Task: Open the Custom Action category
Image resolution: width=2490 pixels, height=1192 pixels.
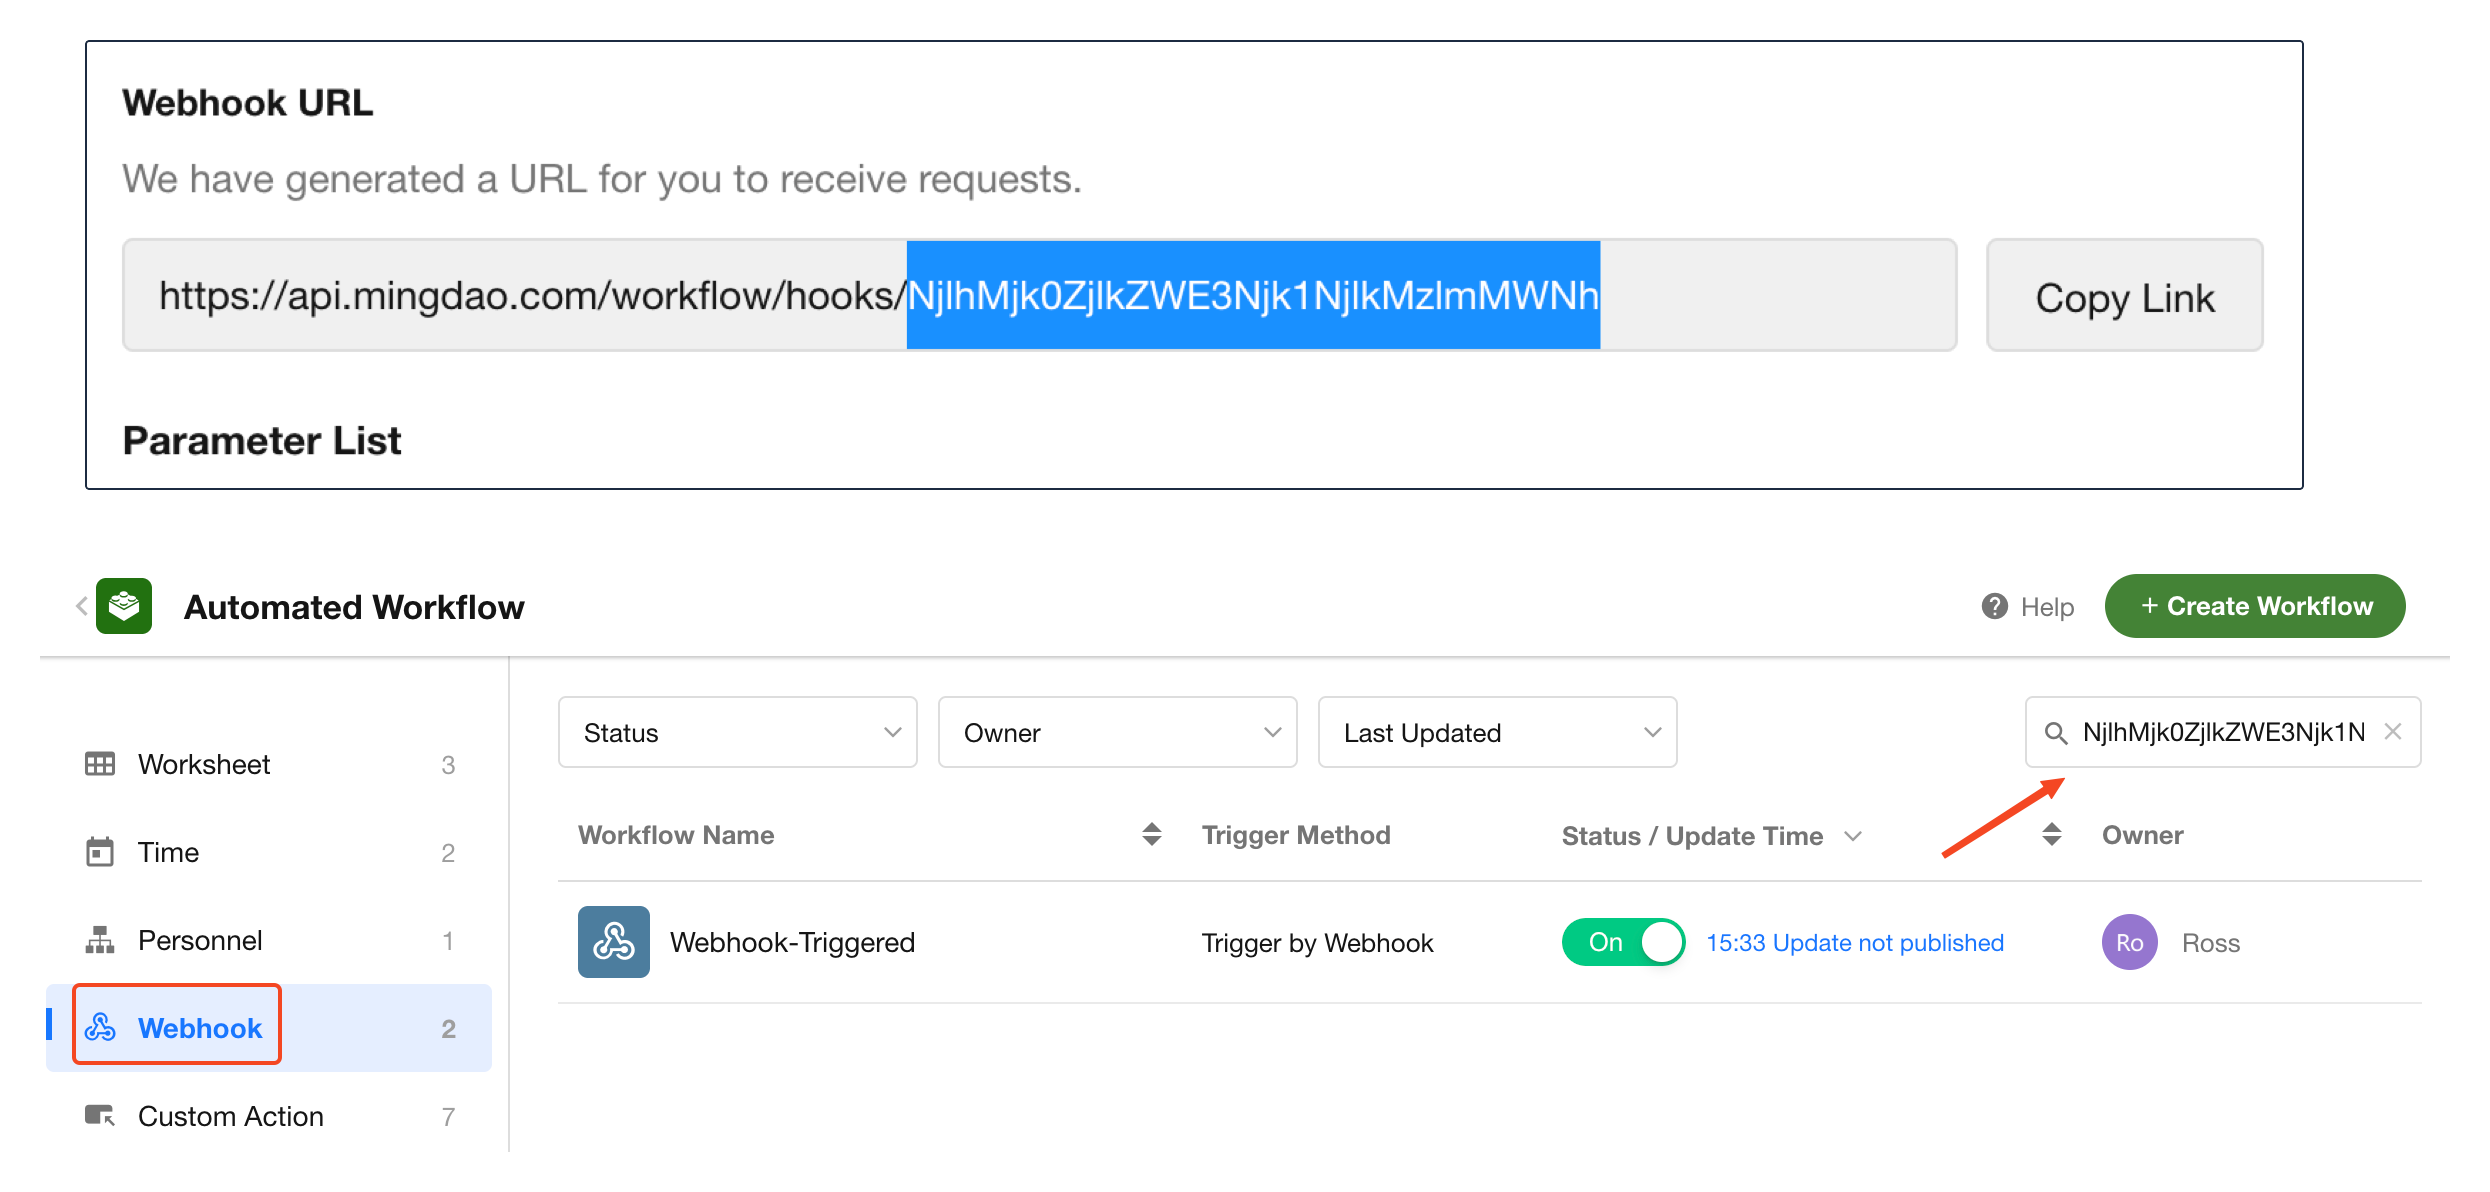Action: coord(230,1116)
